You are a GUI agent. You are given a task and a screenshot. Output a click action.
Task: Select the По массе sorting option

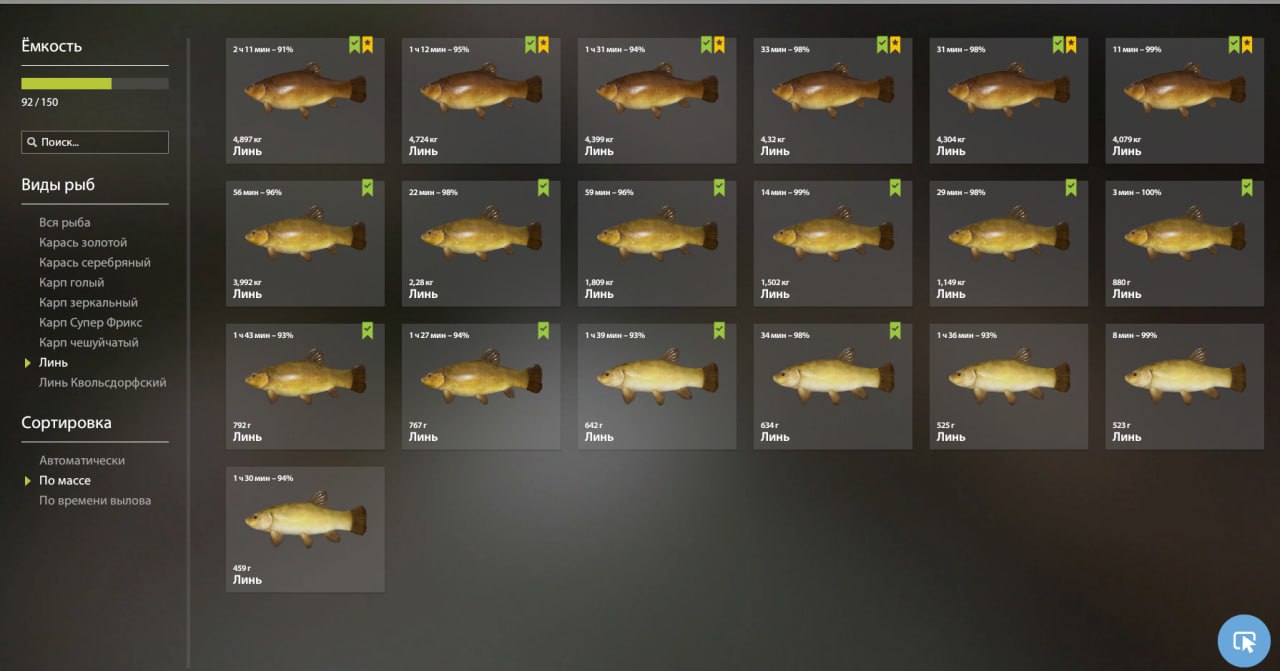click(65, 481)
